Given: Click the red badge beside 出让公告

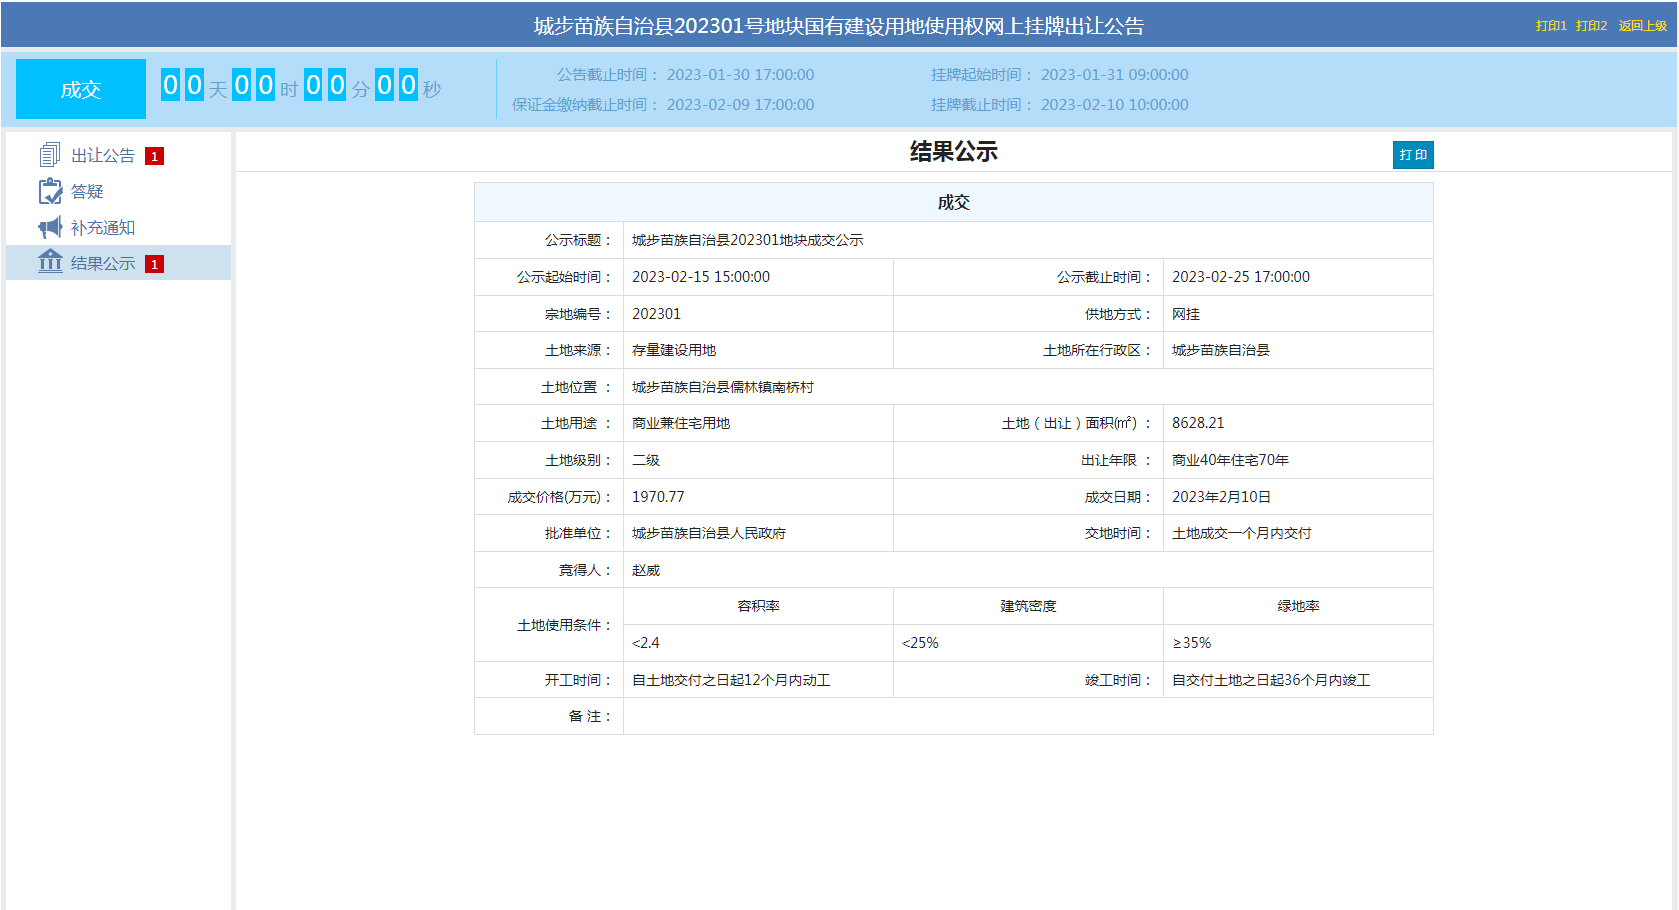Looking at the screenshot, I should tap(154, 156).
